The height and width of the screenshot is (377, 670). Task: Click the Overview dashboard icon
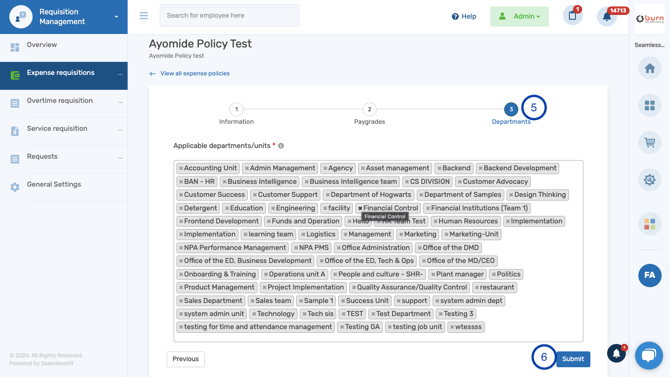15,47
